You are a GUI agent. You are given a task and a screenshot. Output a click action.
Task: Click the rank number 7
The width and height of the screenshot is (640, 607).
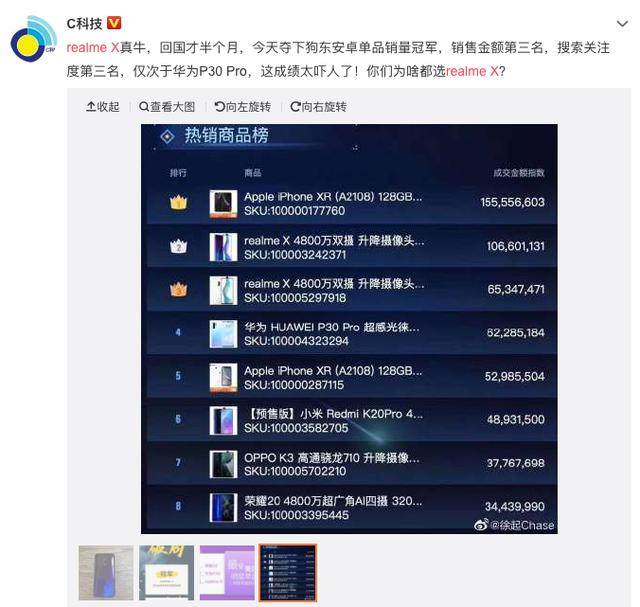pyautogui.click(x=178, y=462)
